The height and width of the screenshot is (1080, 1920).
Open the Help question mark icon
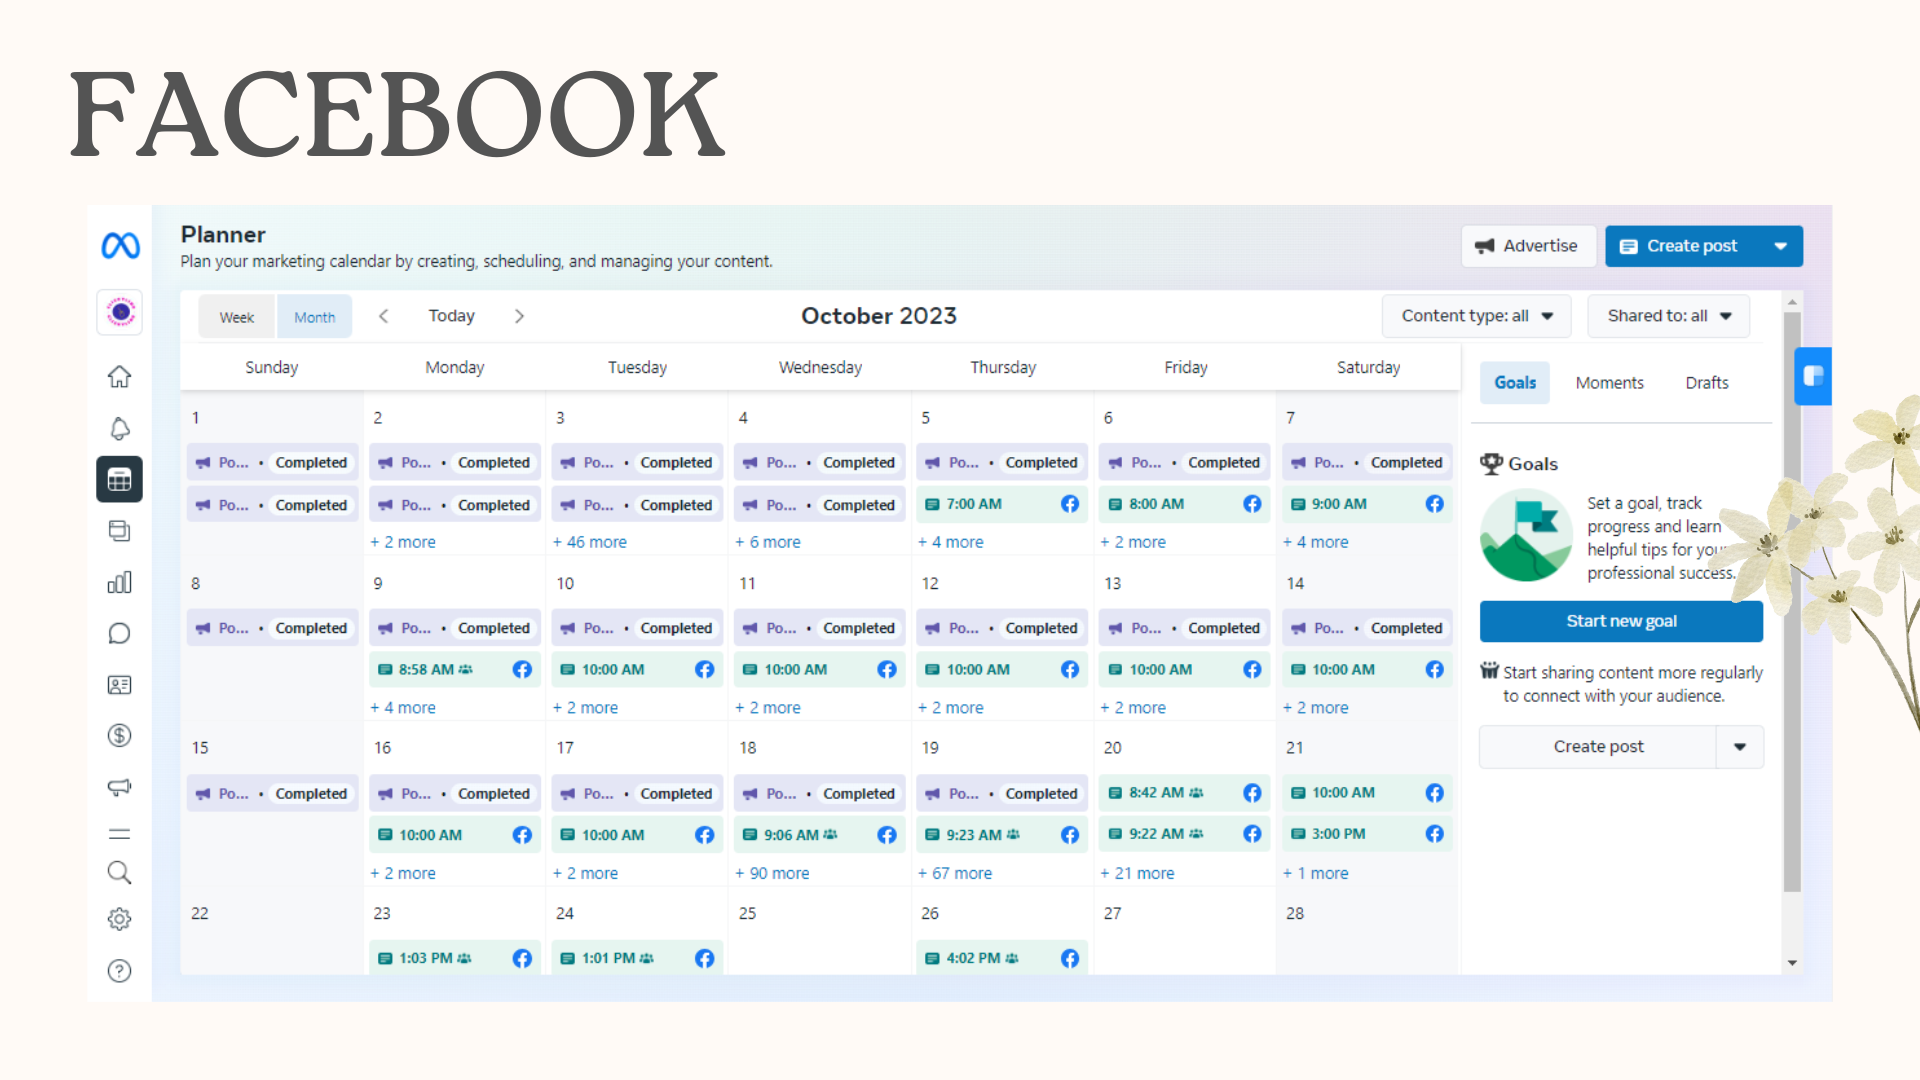[119, 970]
